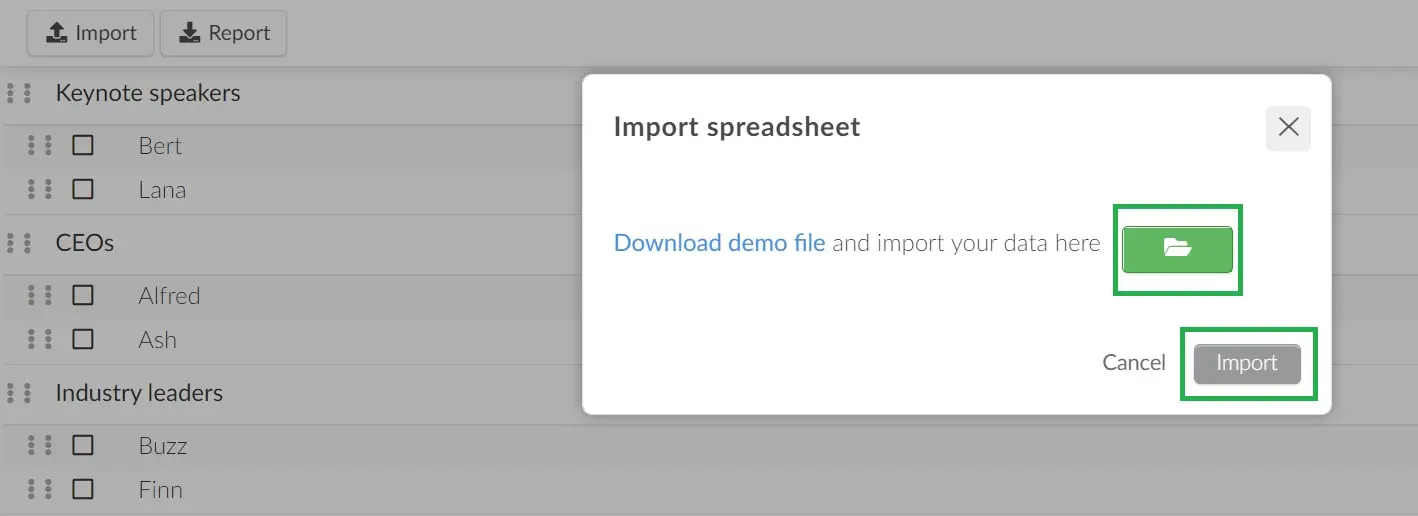The image size is (1418, 516).
Task: Select the Keynote speakers group title
Action: pyautogui.click(x=148, y=94)
